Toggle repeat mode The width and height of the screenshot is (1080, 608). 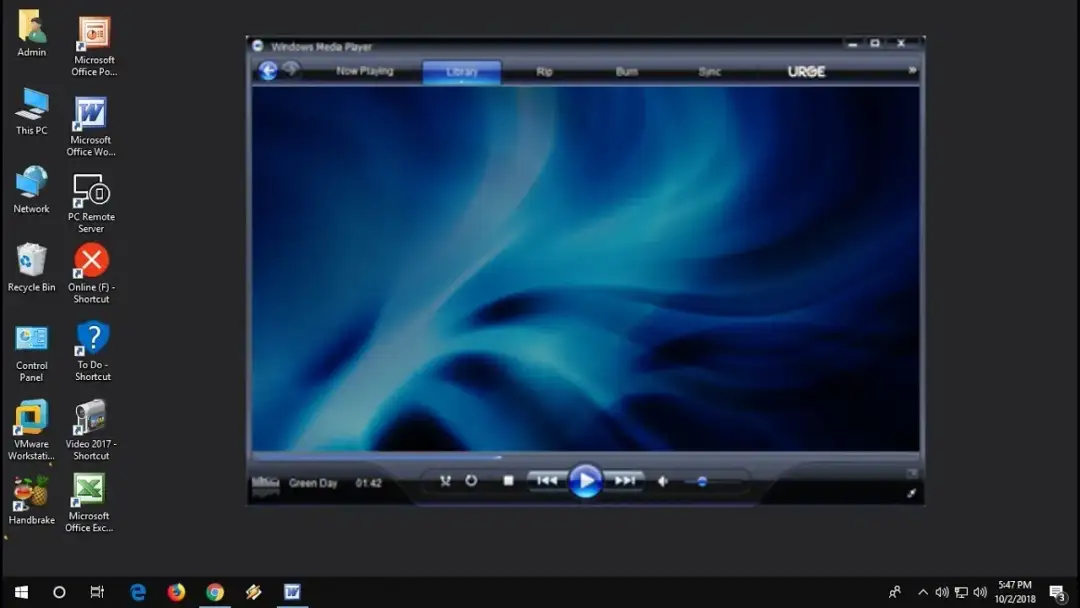[x=470, y=481]
